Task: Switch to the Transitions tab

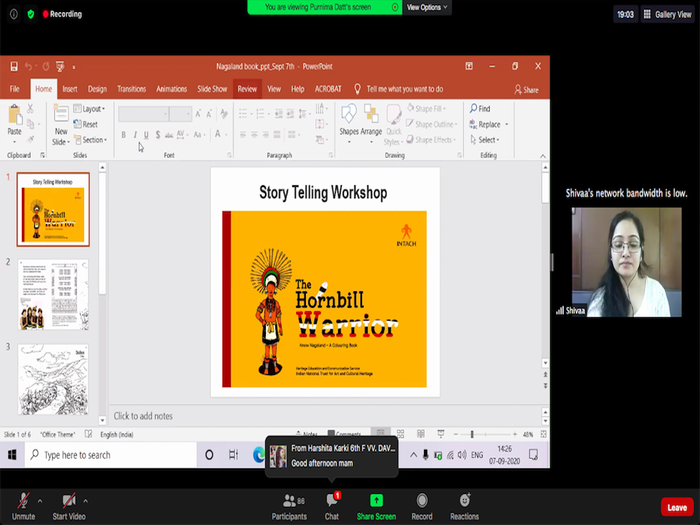Action: [132, 89]
